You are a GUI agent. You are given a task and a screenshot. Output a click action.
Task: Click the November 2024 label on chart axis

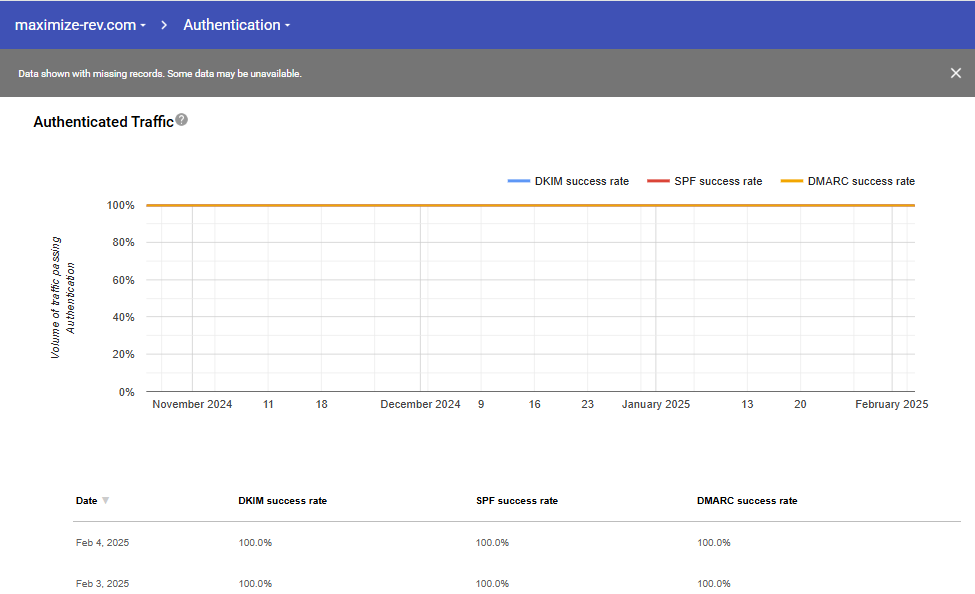[x=192, y=404]
